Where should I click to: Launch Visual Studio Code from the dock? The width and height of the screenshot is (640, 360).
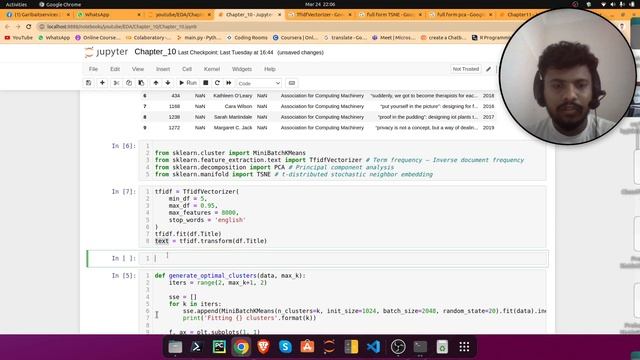coord(373,347)
